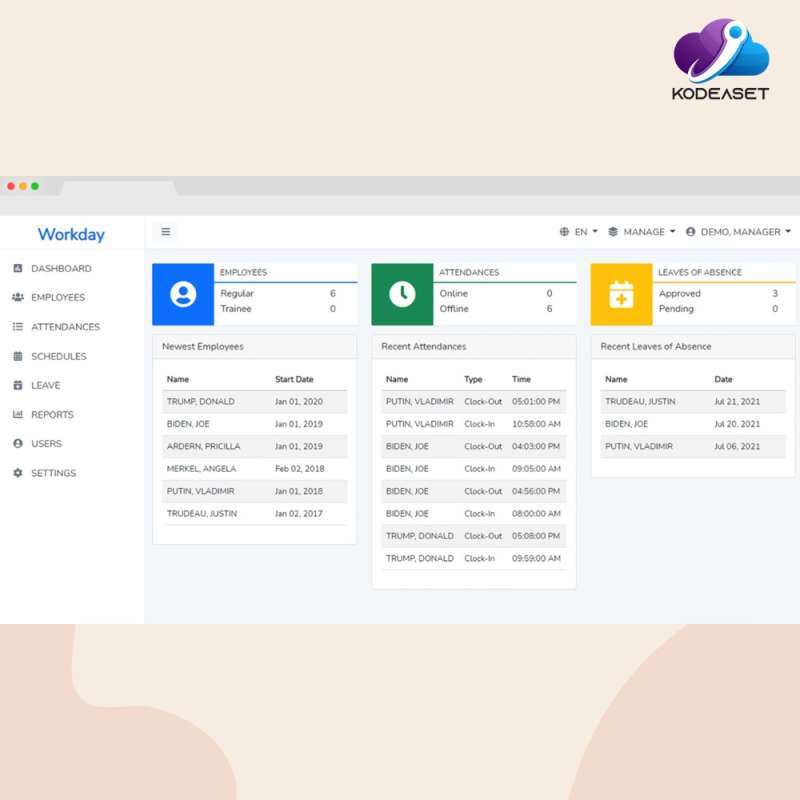The width and height of the screenshot is (800, 800).
Task: Open the REPORTS menu item
Action: pyautogui.click(x=52, y=415)
